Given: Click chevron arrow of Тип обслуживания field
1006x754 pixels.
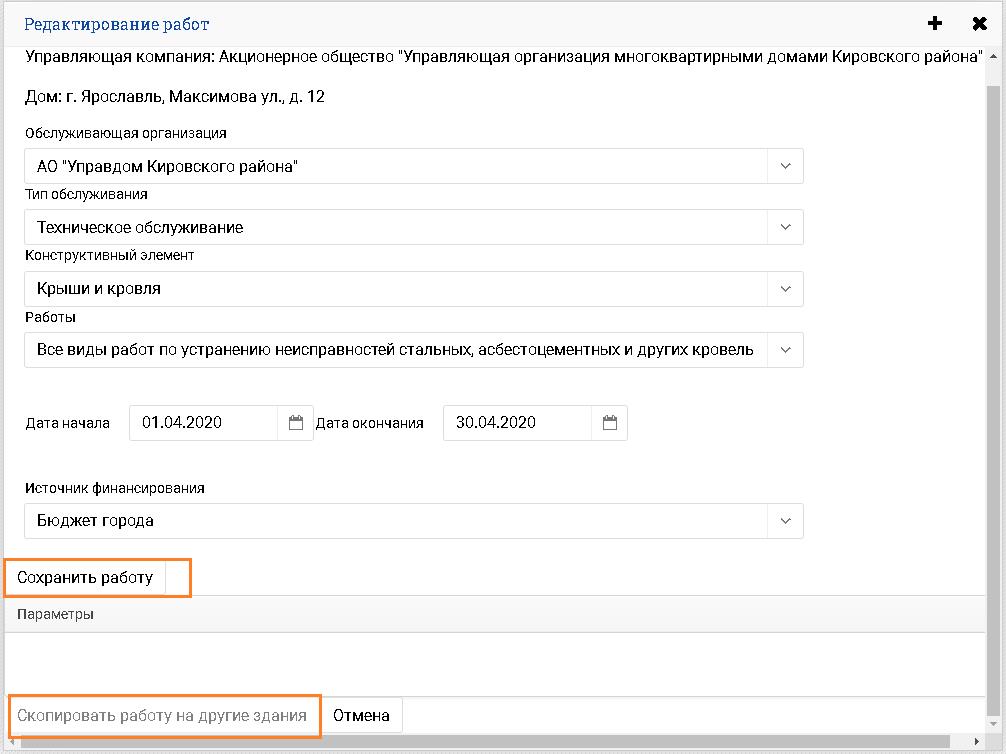Looking at the screenshot, I should tap(785, 227).
